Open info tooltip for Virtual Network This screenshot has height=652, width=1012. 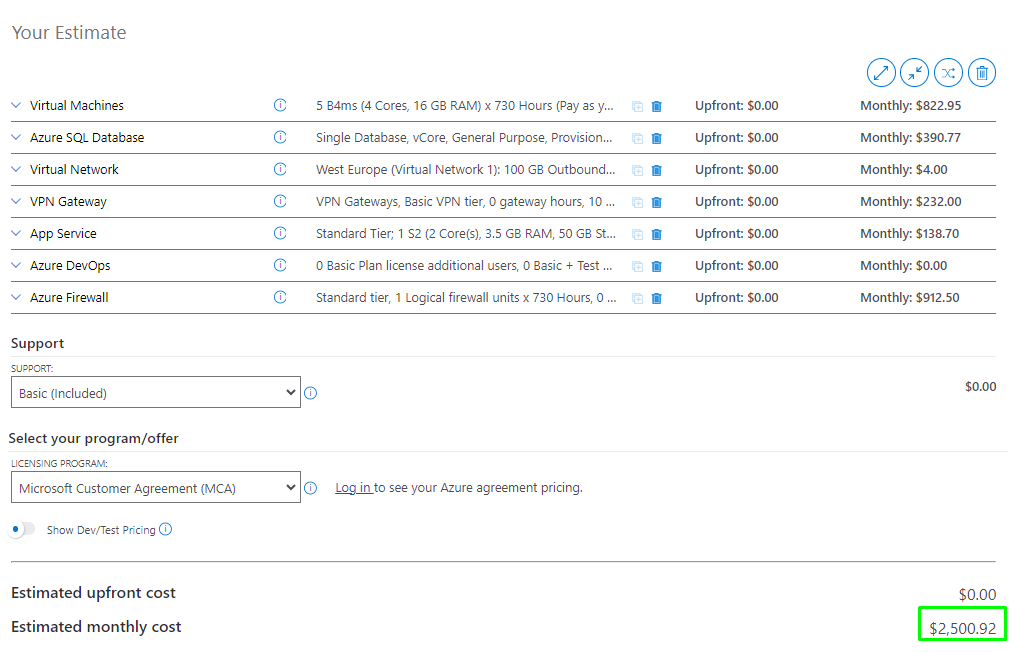pos(280,169)
